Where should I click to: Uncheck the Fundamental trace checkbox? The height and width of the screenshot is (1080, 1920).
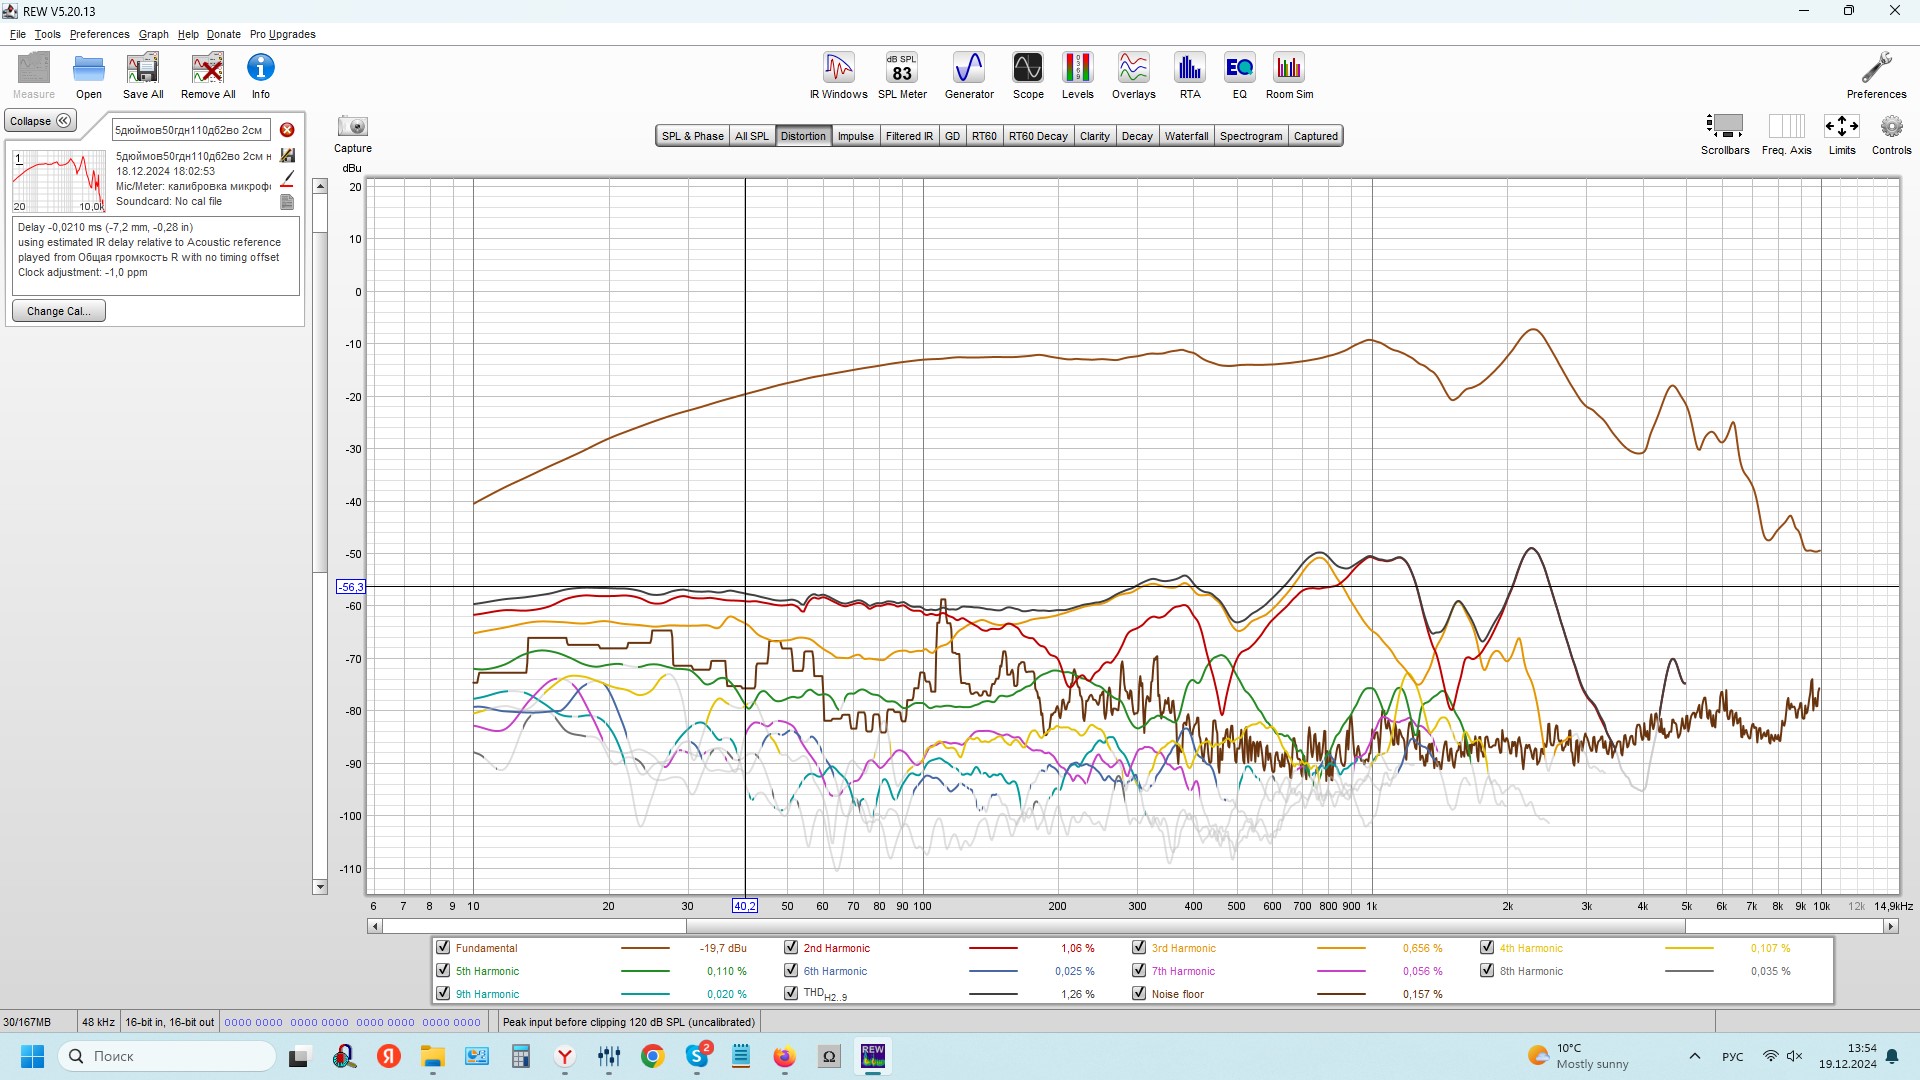(443, 948)
